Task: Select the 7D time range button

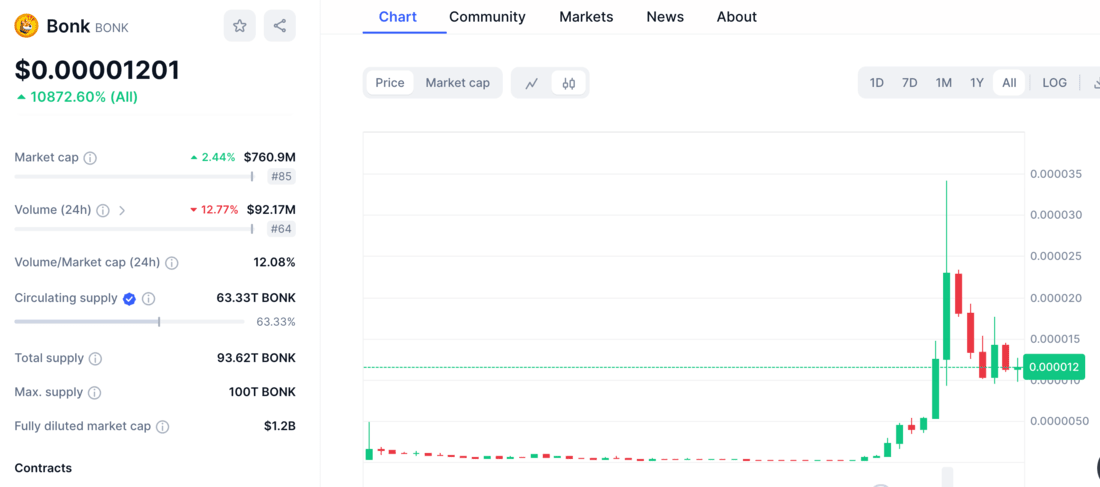Action: click(x=909, y=83)
